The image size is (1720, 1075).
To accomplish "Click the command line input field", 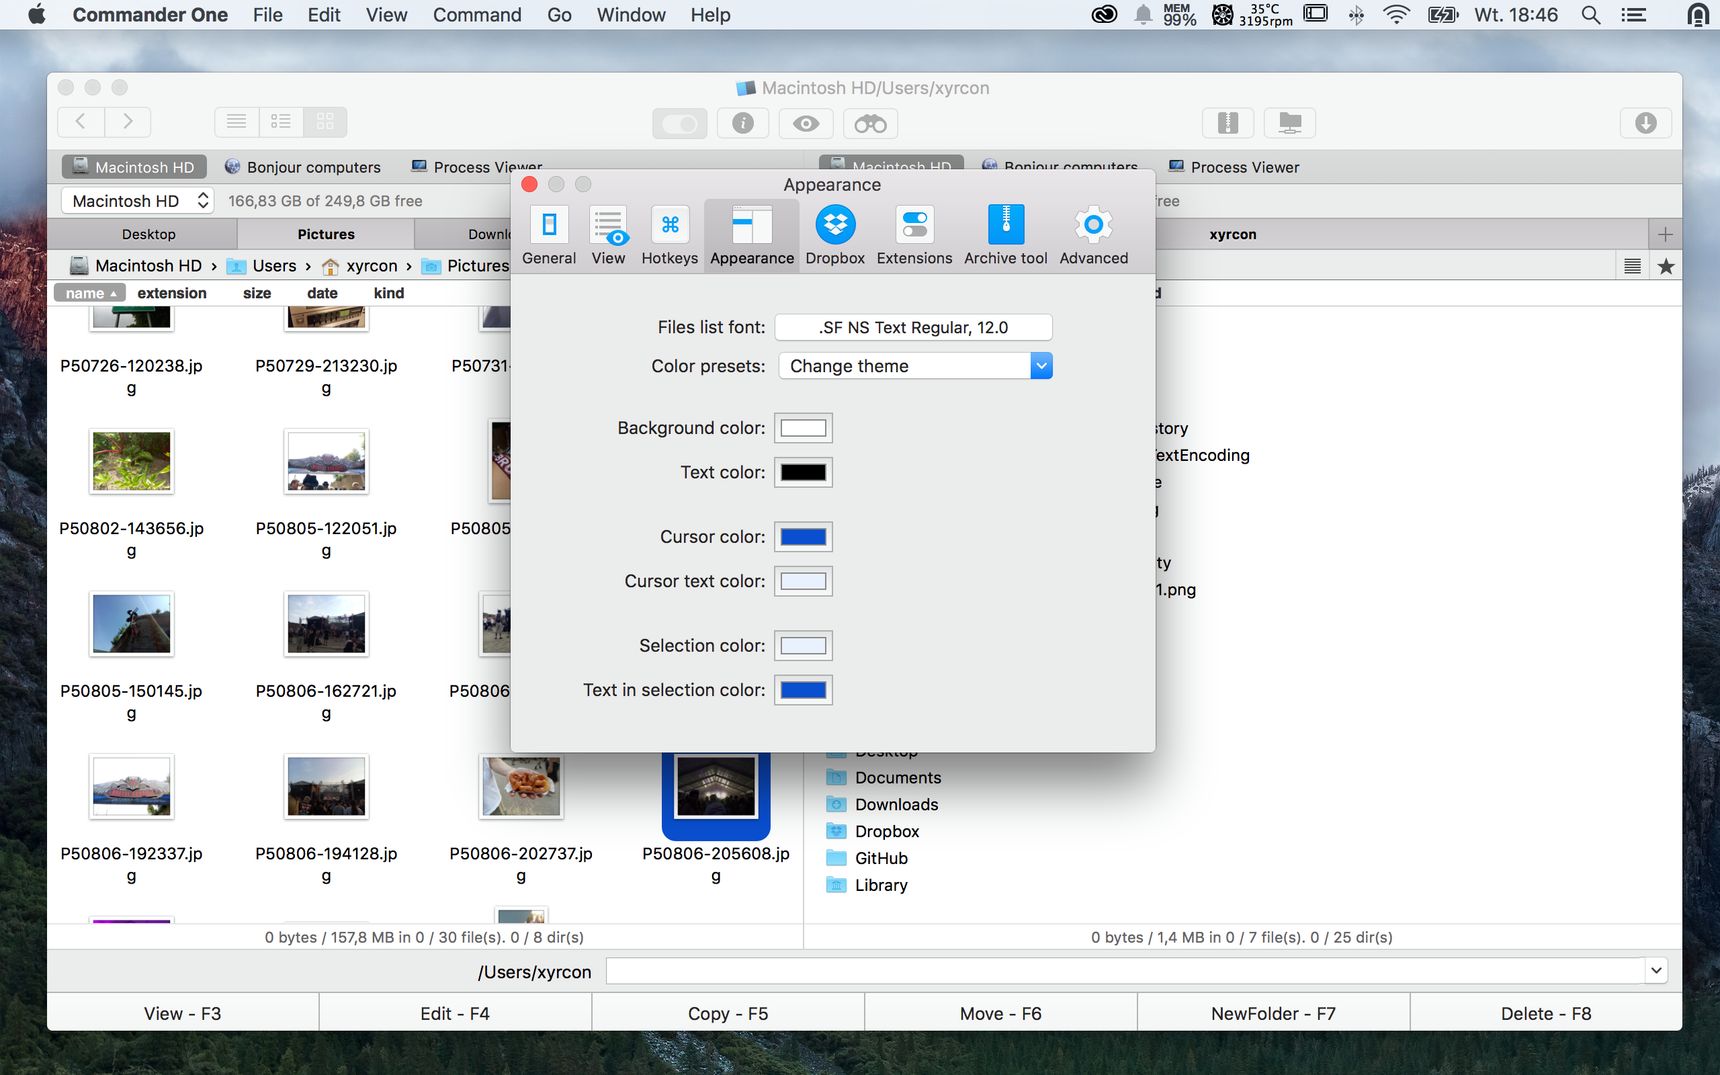I will [x=1125, y=970].
